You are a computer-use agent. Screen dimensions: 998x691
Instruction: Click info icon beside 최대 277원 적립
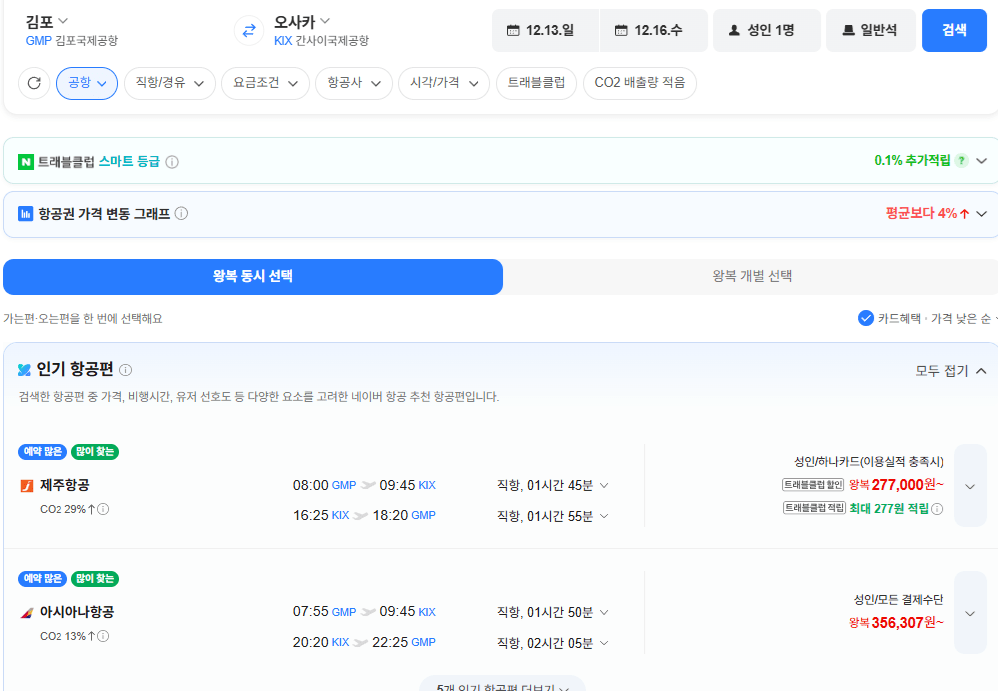pyautogui.click(x=937, y=508)
